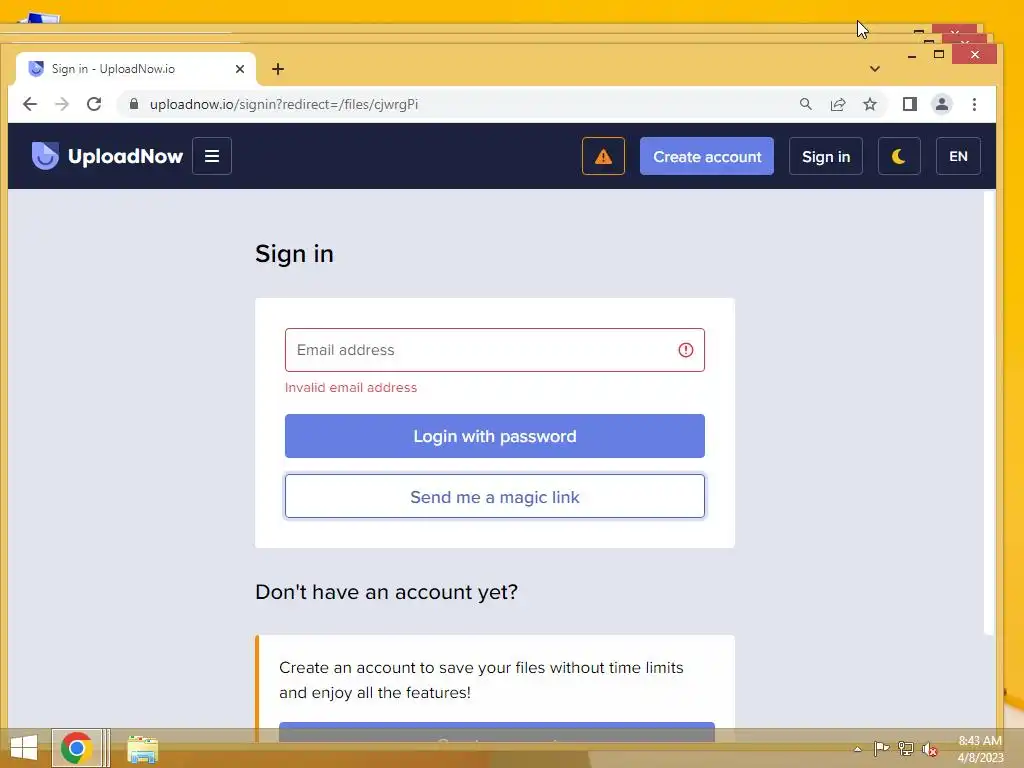Click the zoom magnifier icon in address bar
Viewport: 1024px width, 768px height.
[x=805, y=104]
